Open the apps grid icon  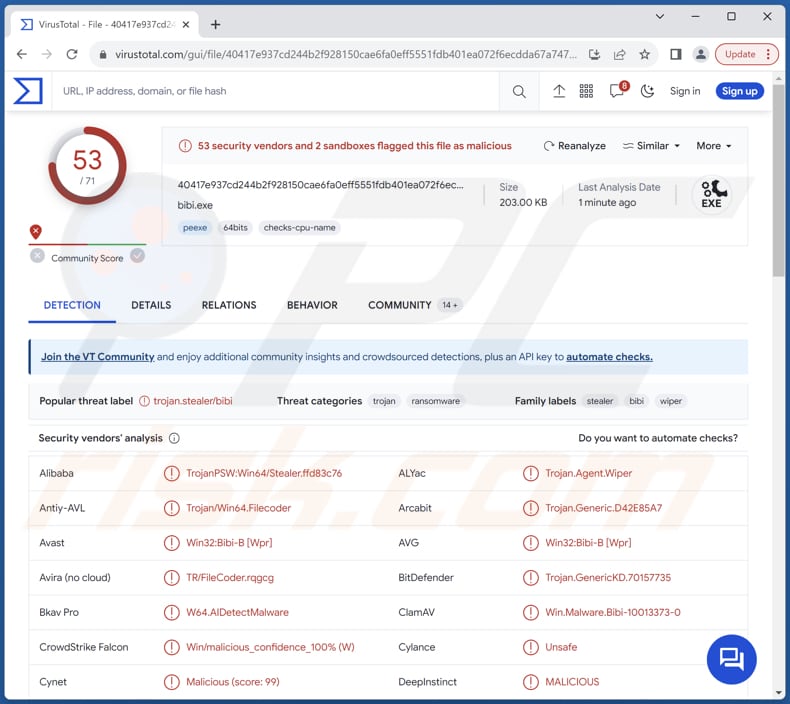click(x=587, y=91)
